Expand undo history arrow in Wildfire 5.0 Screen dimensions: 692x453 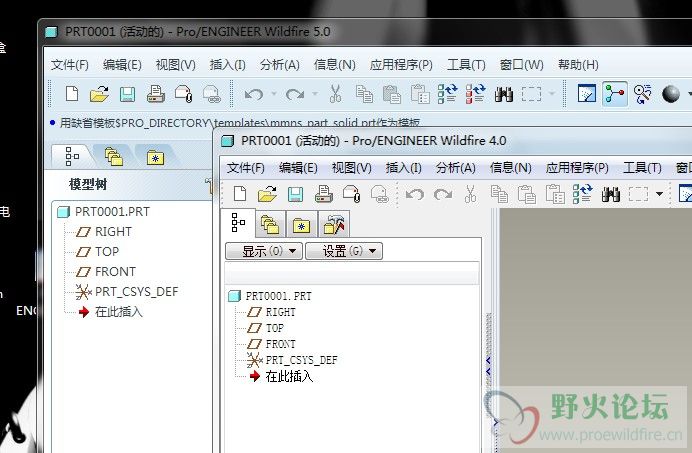(x=274, y=94)
